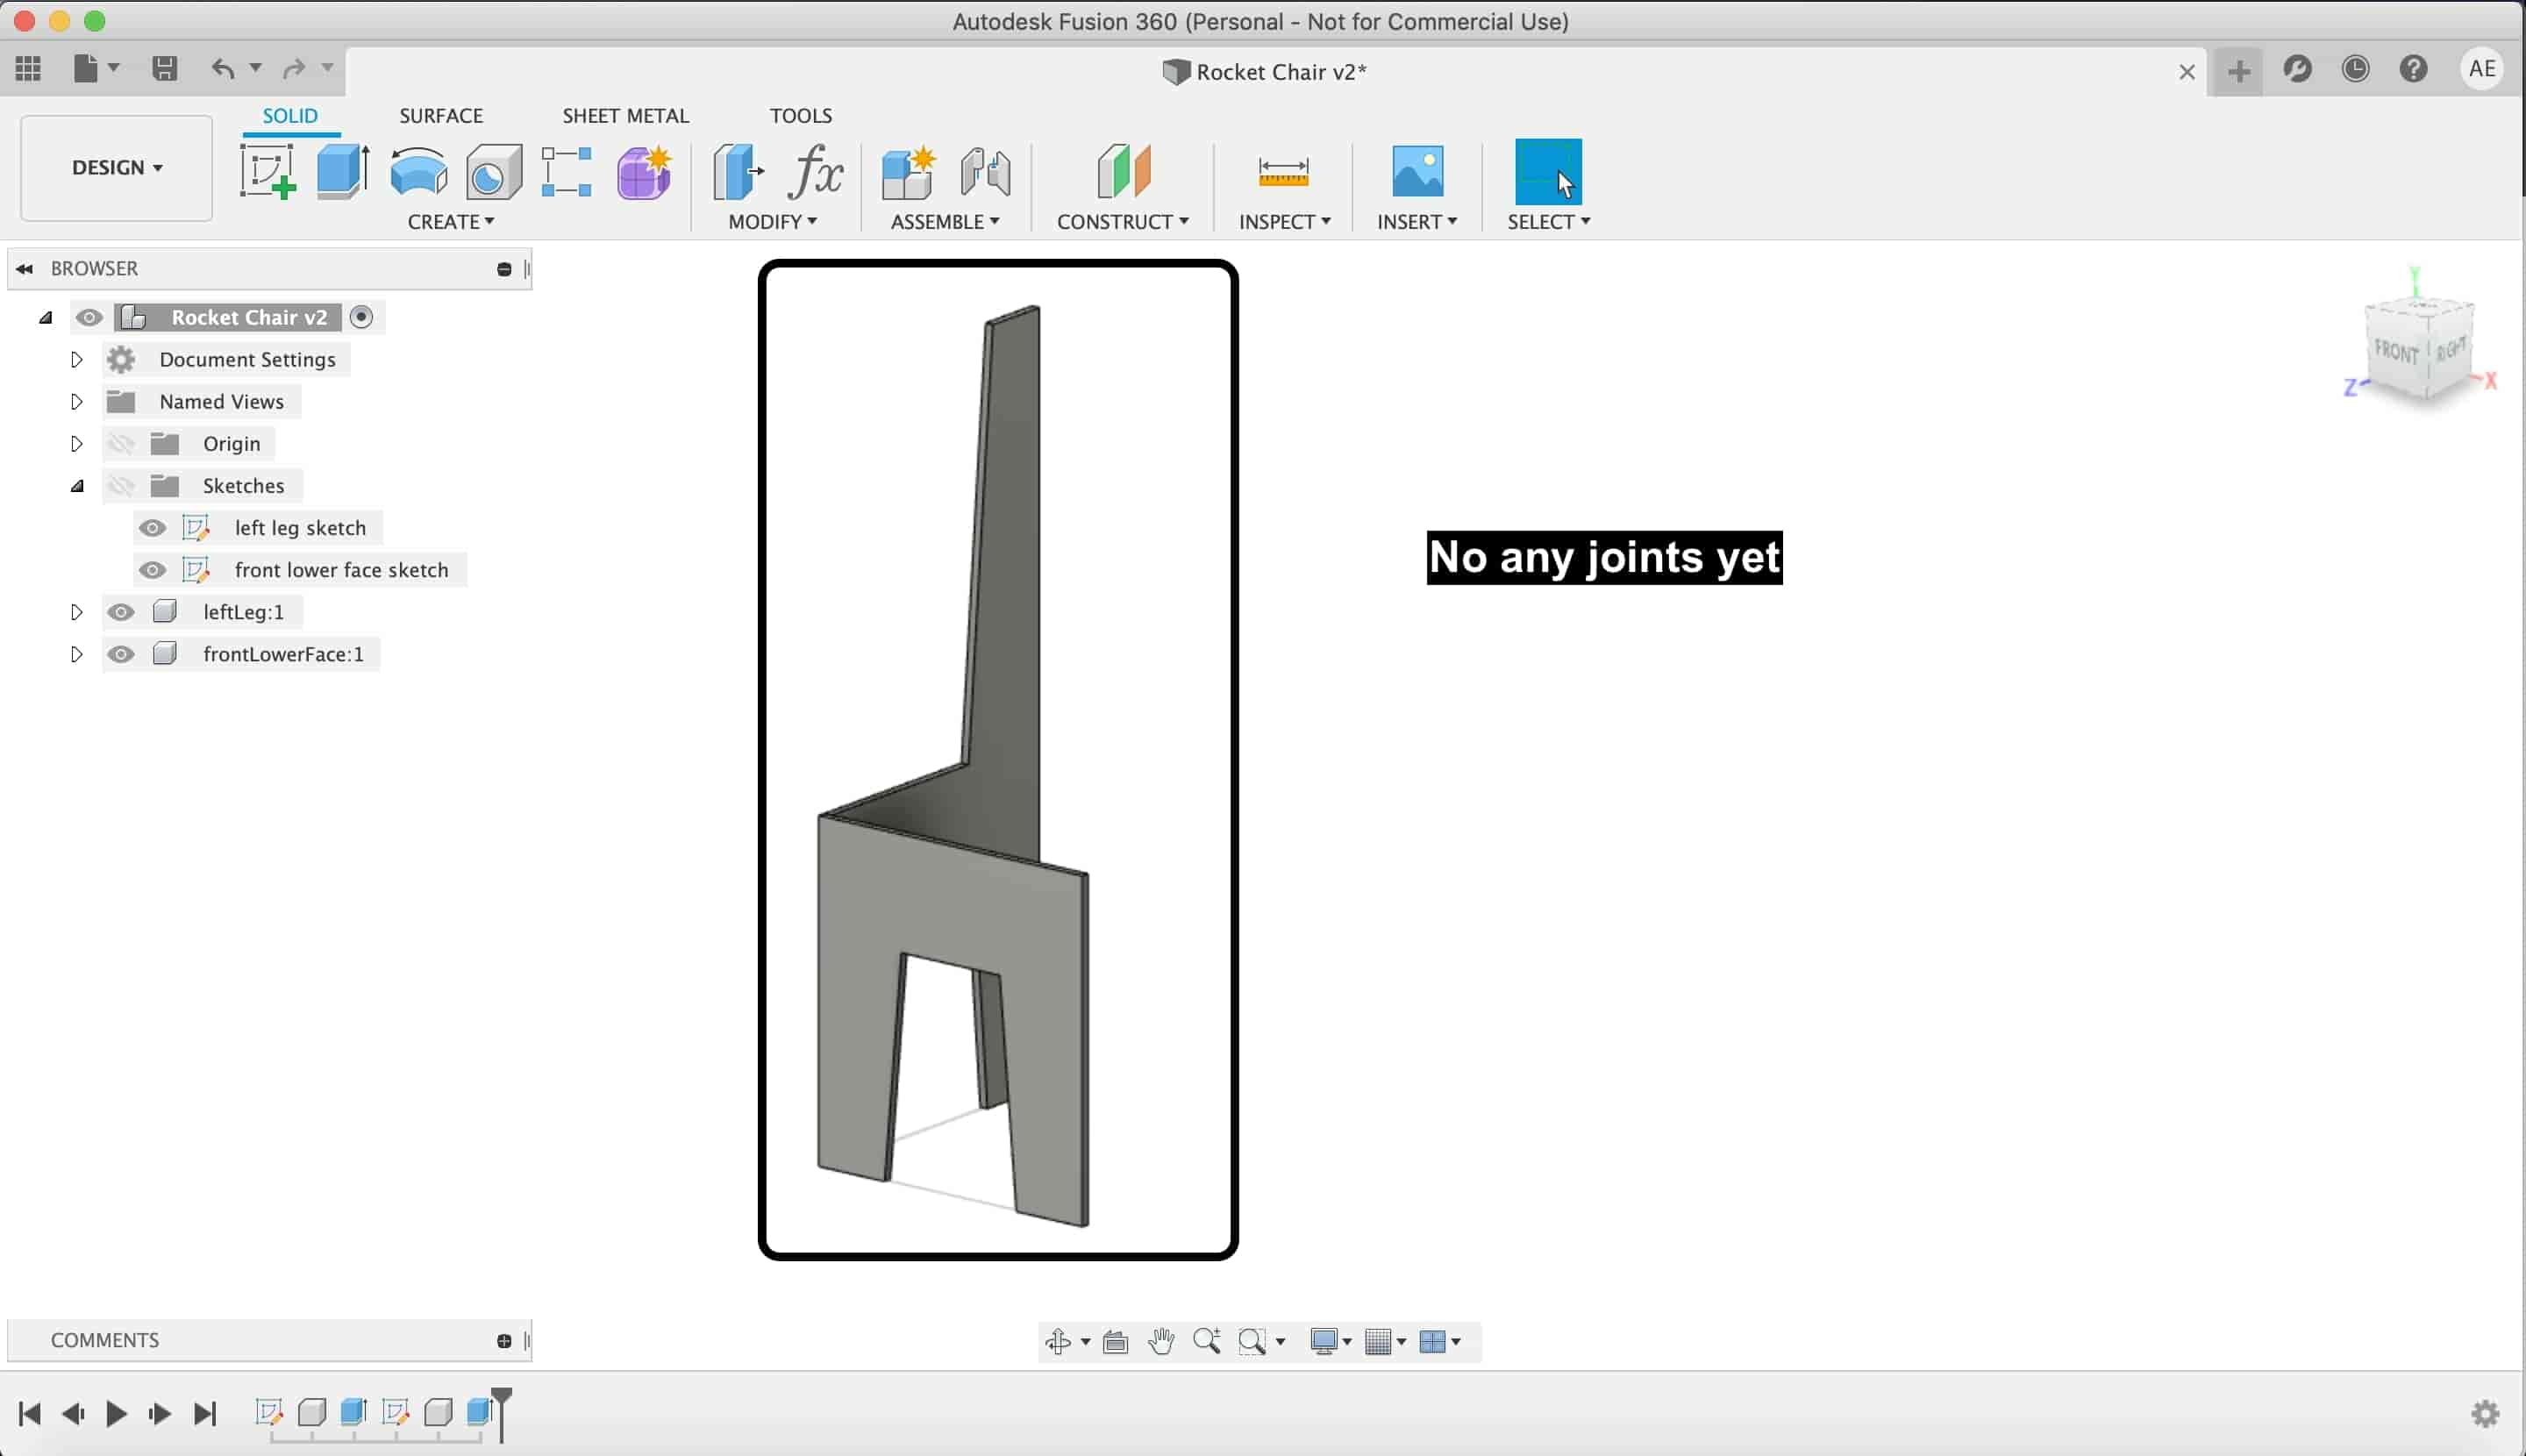Click the Rectangular Pattern icon
Screen dimensions: 2526x1456
click(567, 171)
